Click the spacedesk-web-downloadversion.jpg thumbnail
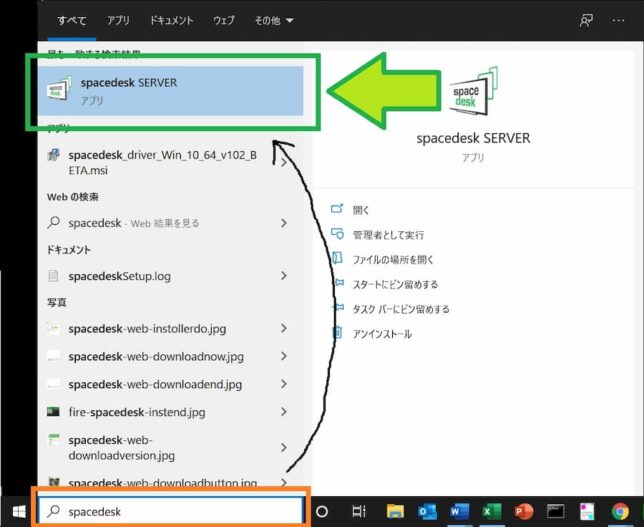The height and width of the screenshot is (527, 644). point(53,440)
